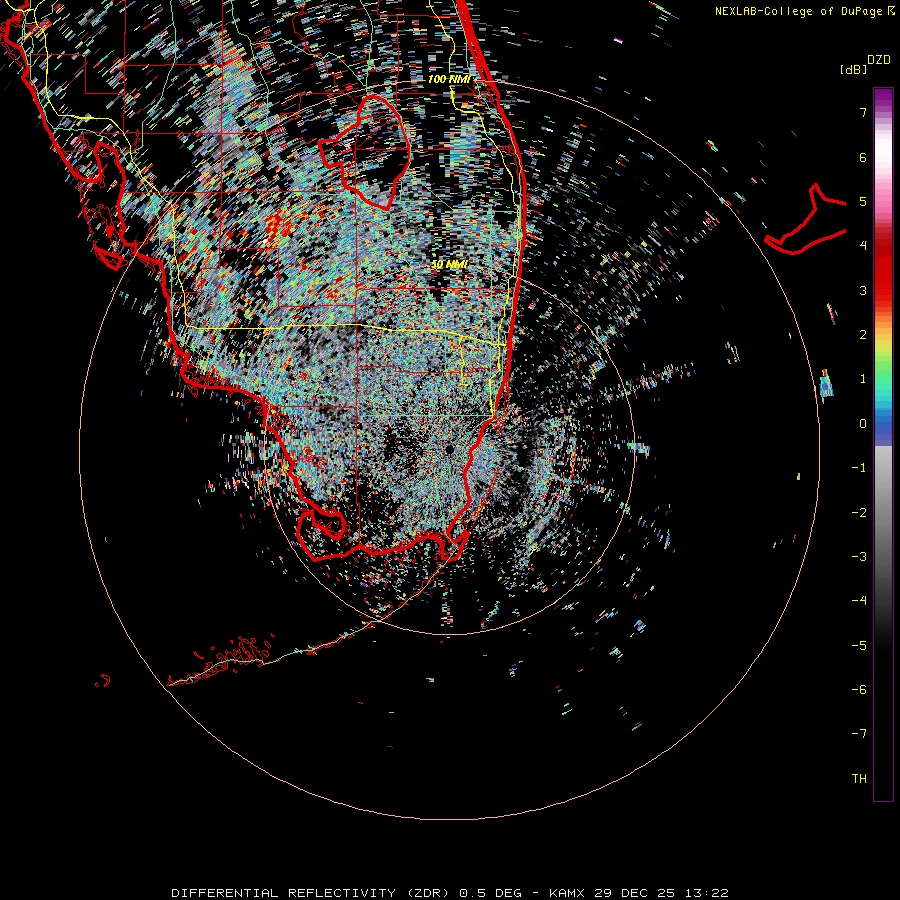
Task: Select the 0 value on color scale
Action: [x=863, y=424]
